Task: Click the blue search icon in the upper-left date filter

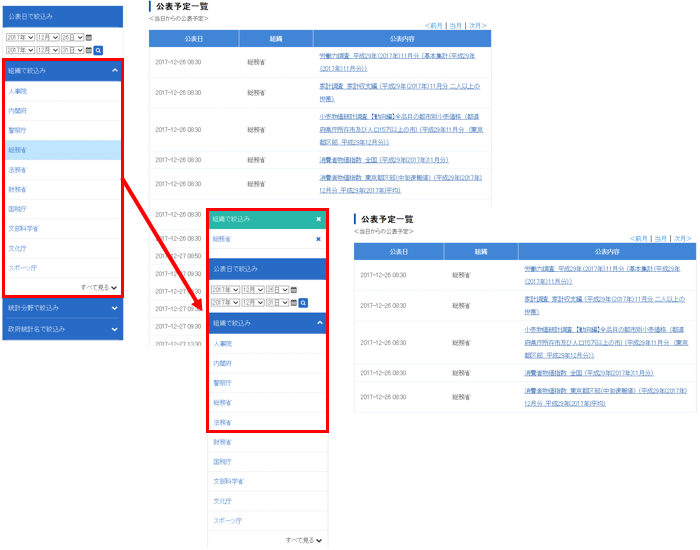Action: coord(98,49)
